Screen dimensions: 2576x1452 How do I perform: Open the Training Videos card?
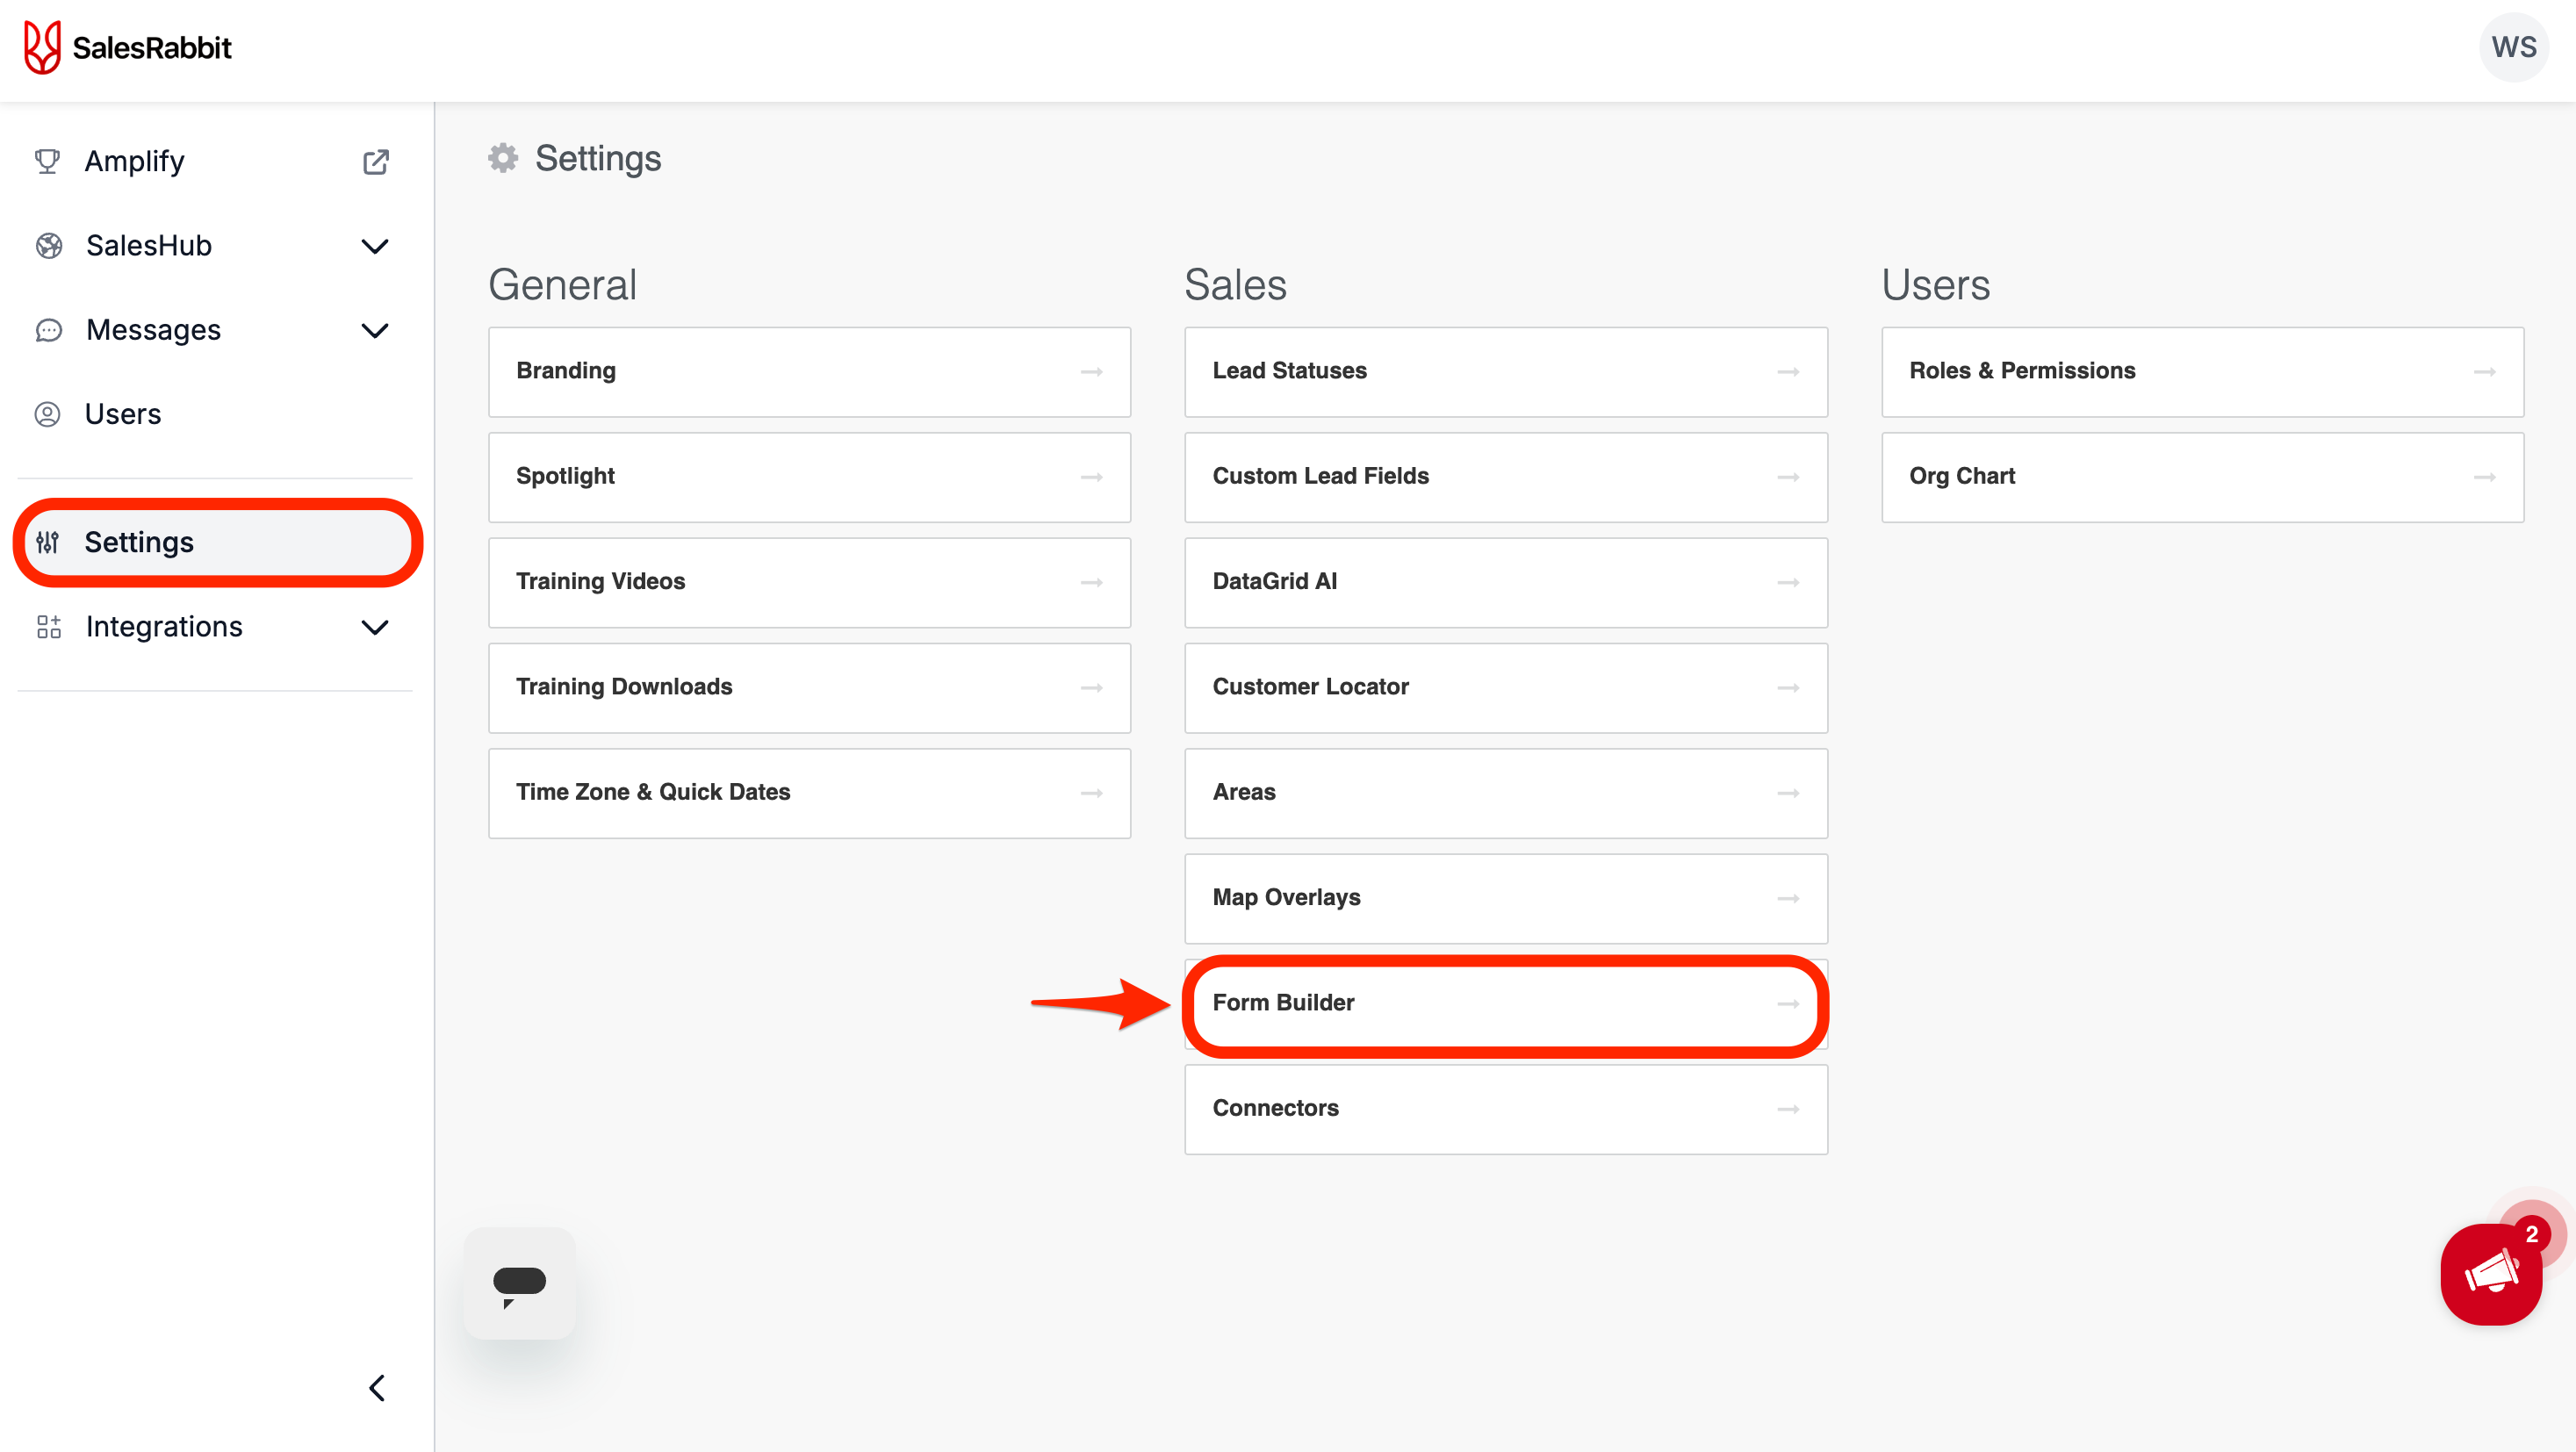[x=809, y=582]
